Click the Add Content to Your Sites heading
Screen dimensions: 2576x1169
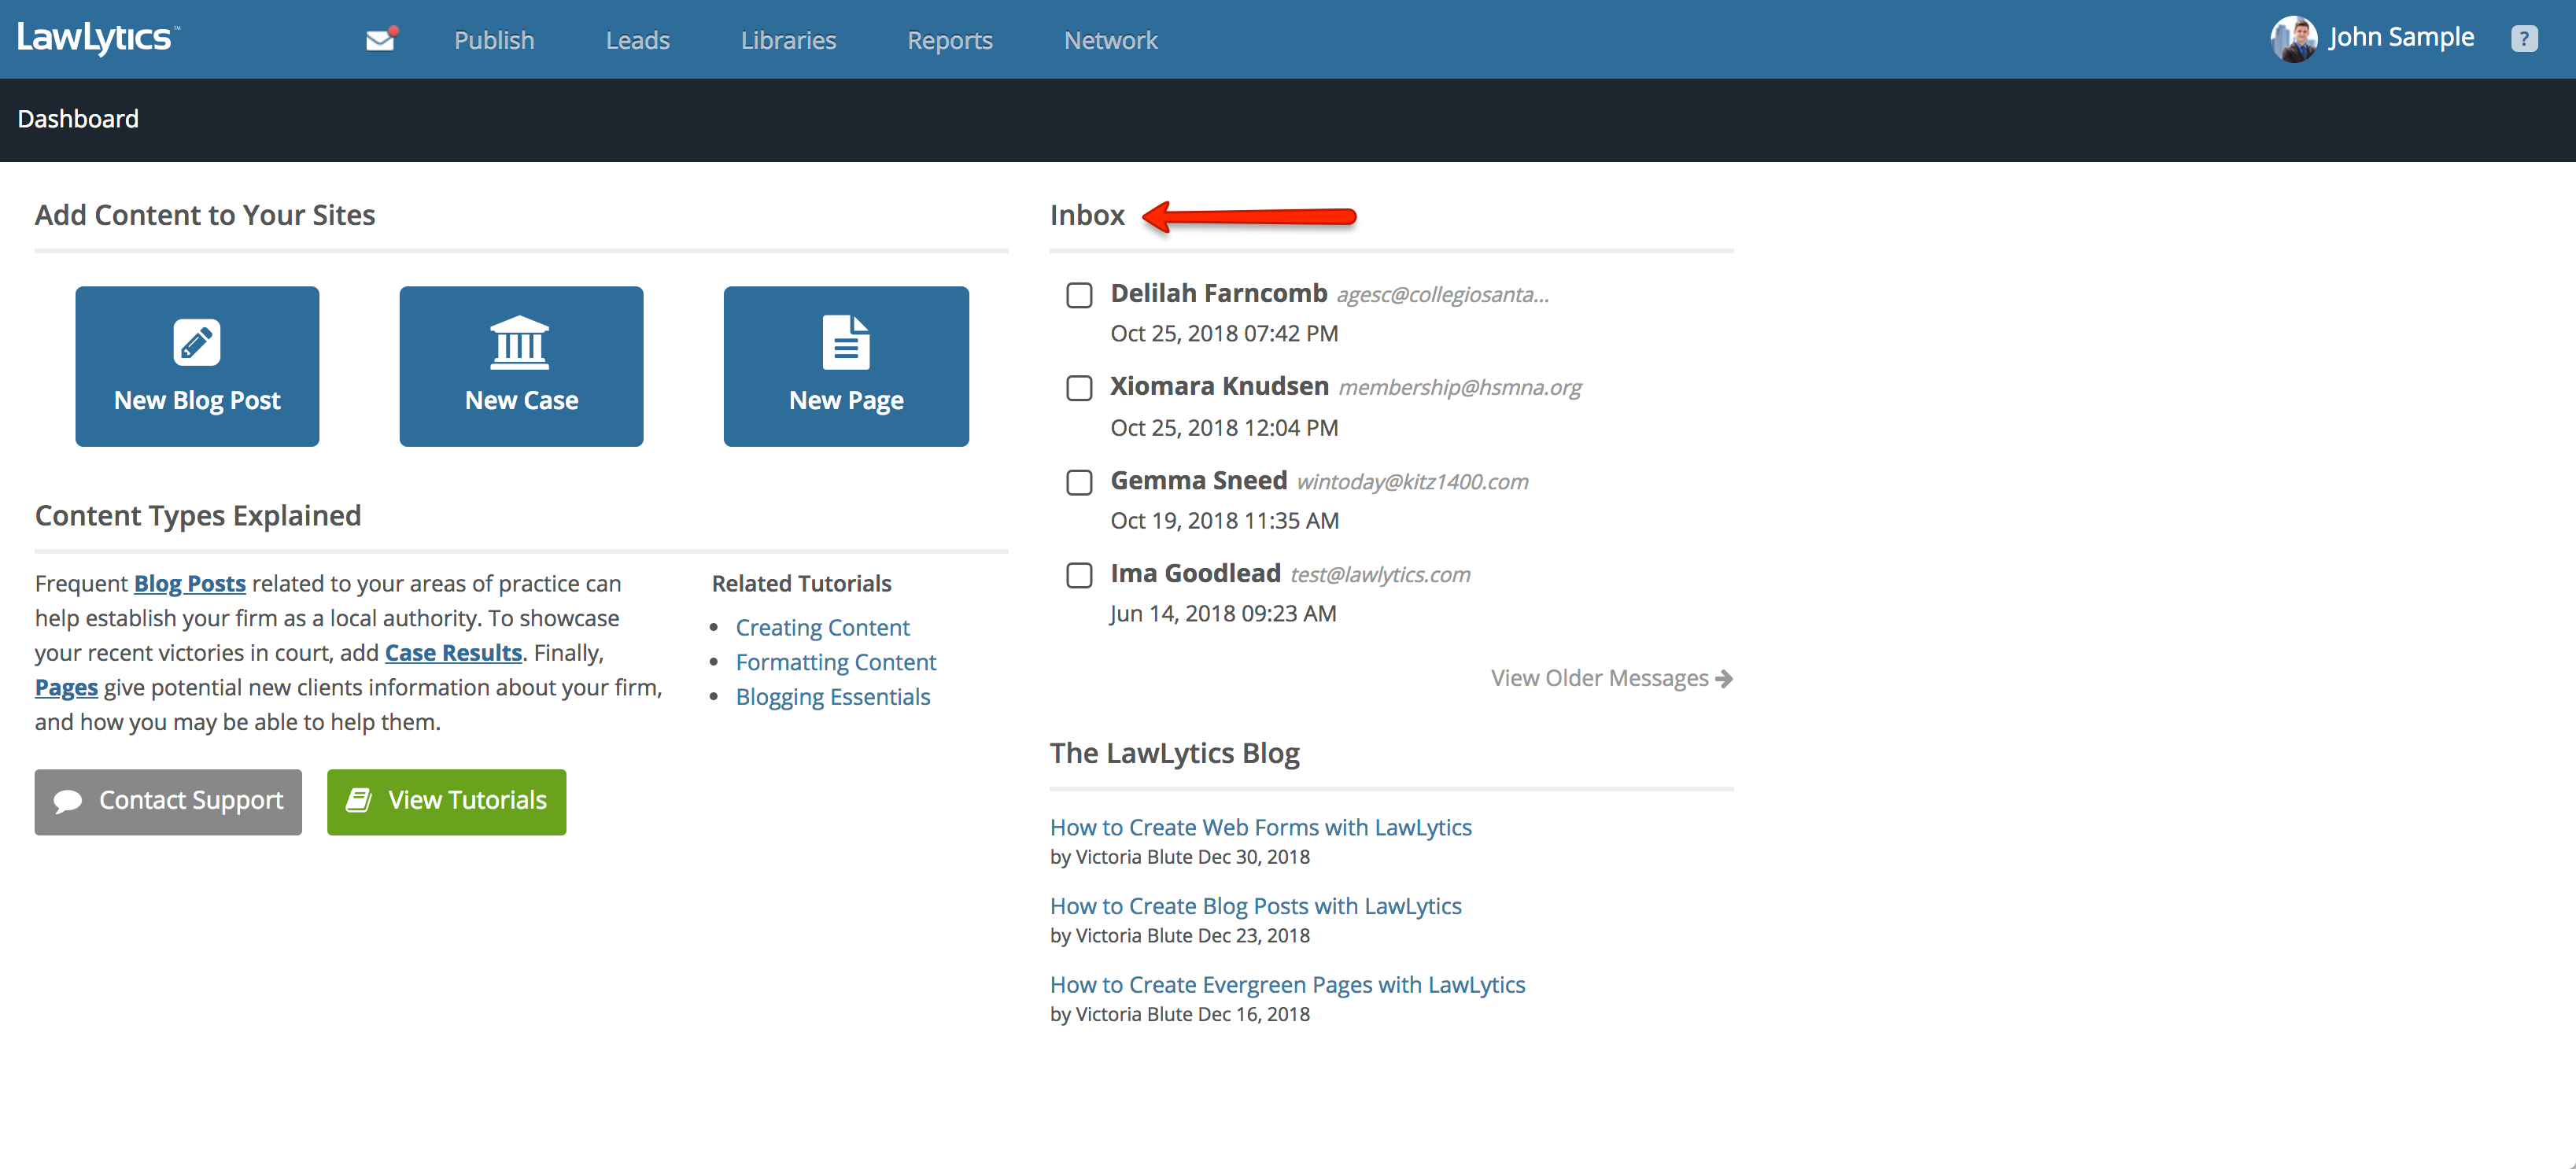point(205,215)
